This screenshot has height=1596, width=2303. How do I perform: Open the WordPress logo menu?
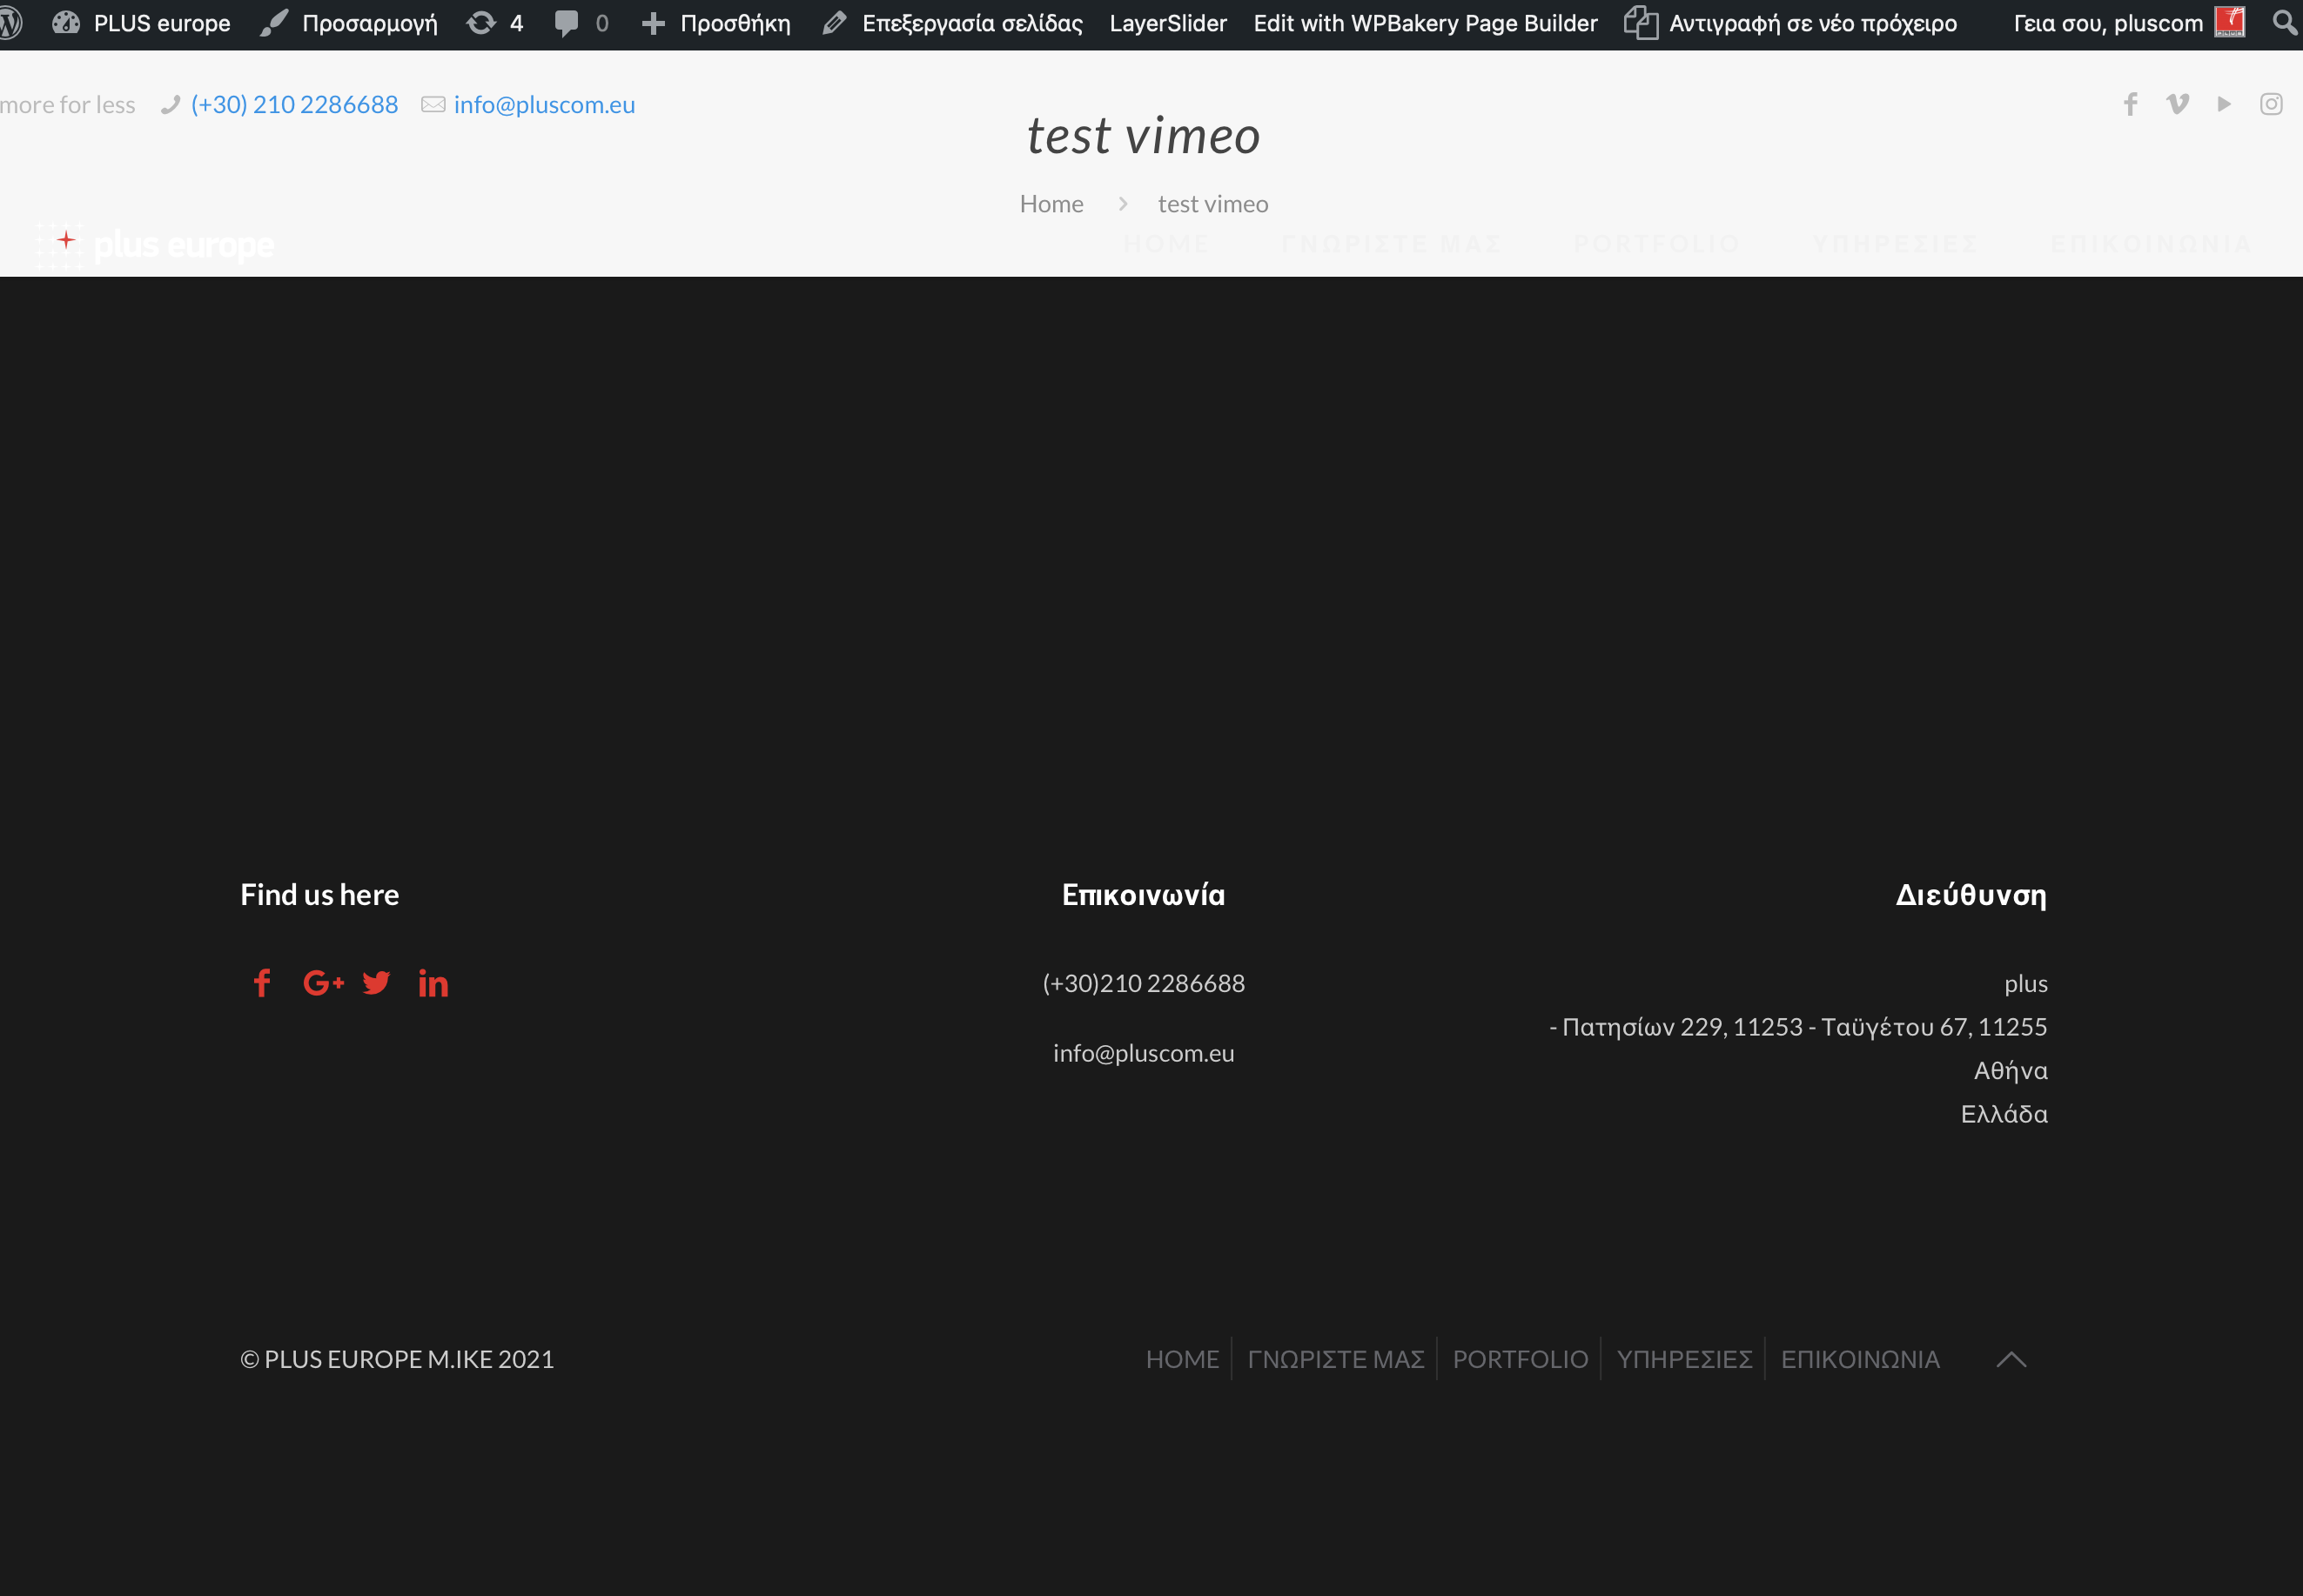(10, 23)
